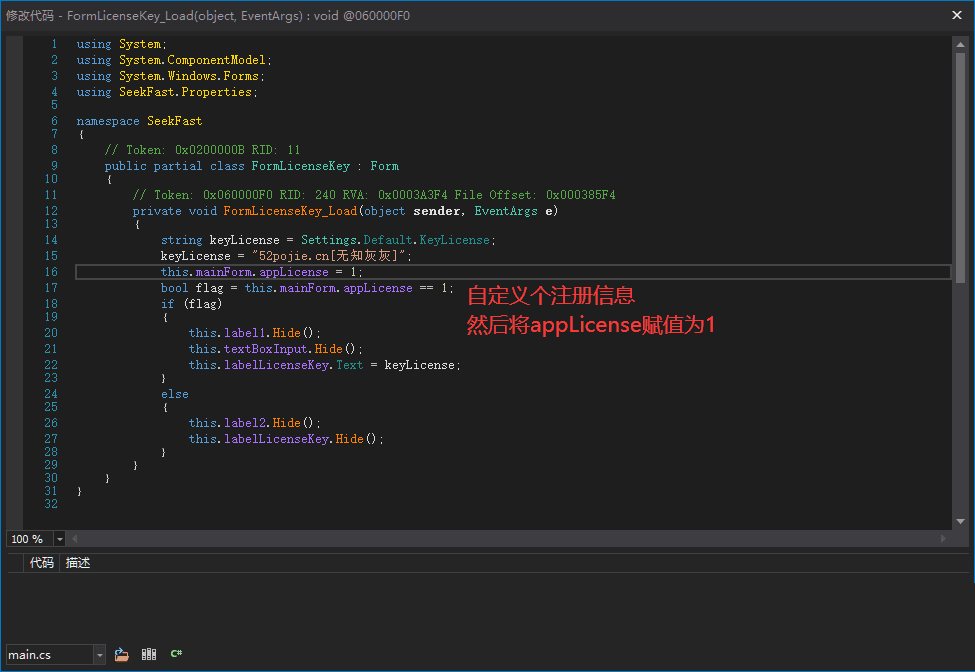Screen dimensions: 975x672
Task: Click the green C# language icon
Action: (177, 653)
